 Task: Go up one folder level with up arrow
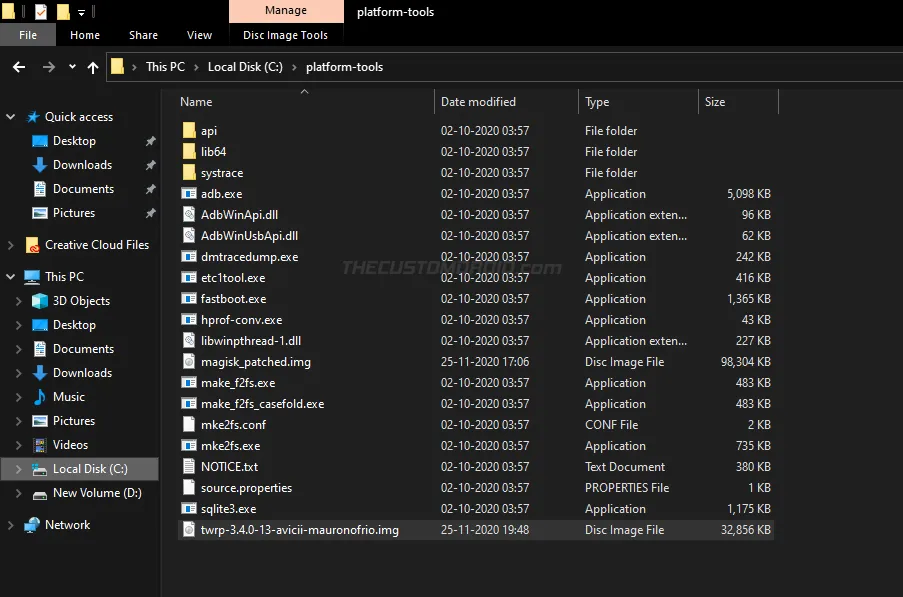click(93, 67)
